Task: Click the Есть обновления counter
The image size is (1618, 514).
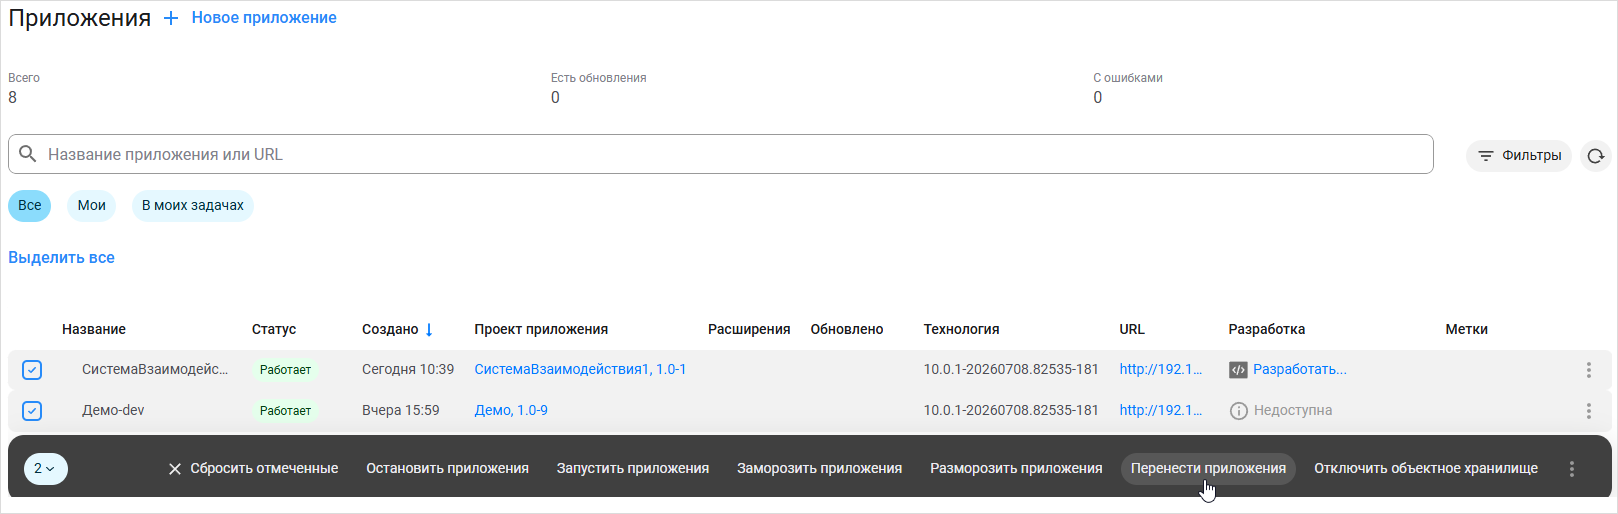Action: click(x=598, y=88)
